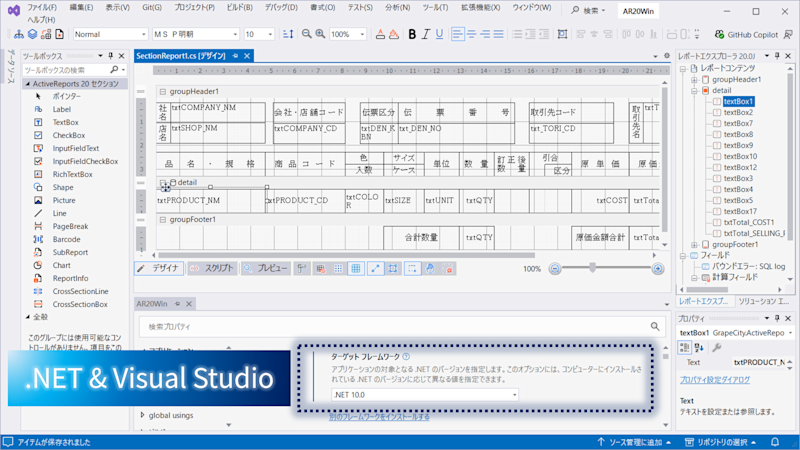Click the zoom in magnifier icon
The height and width of the screenshot is (450, 800).
click(x=320, y=34)
